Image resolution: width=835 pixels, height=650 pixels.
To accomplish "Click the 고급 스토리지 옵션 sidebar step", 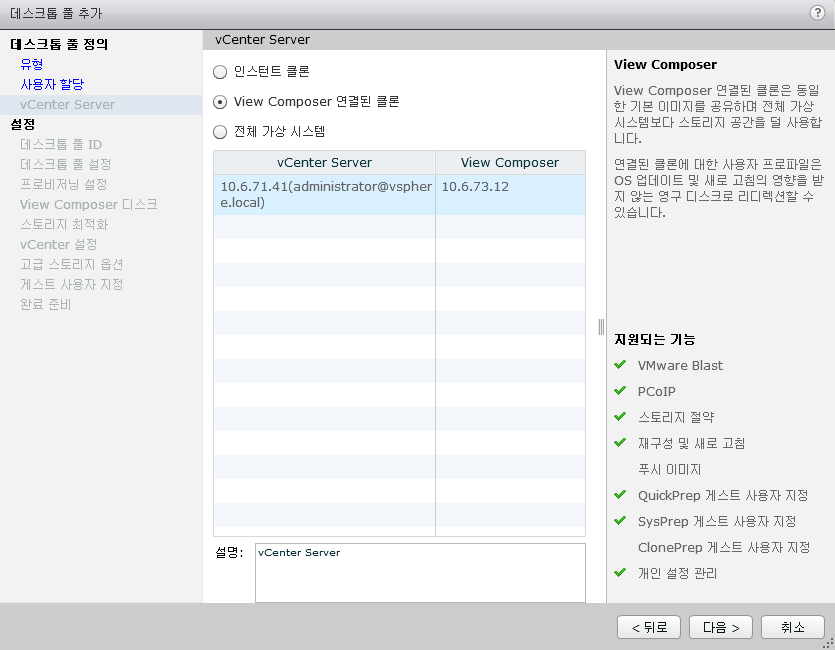I will [x=71, y=264].
